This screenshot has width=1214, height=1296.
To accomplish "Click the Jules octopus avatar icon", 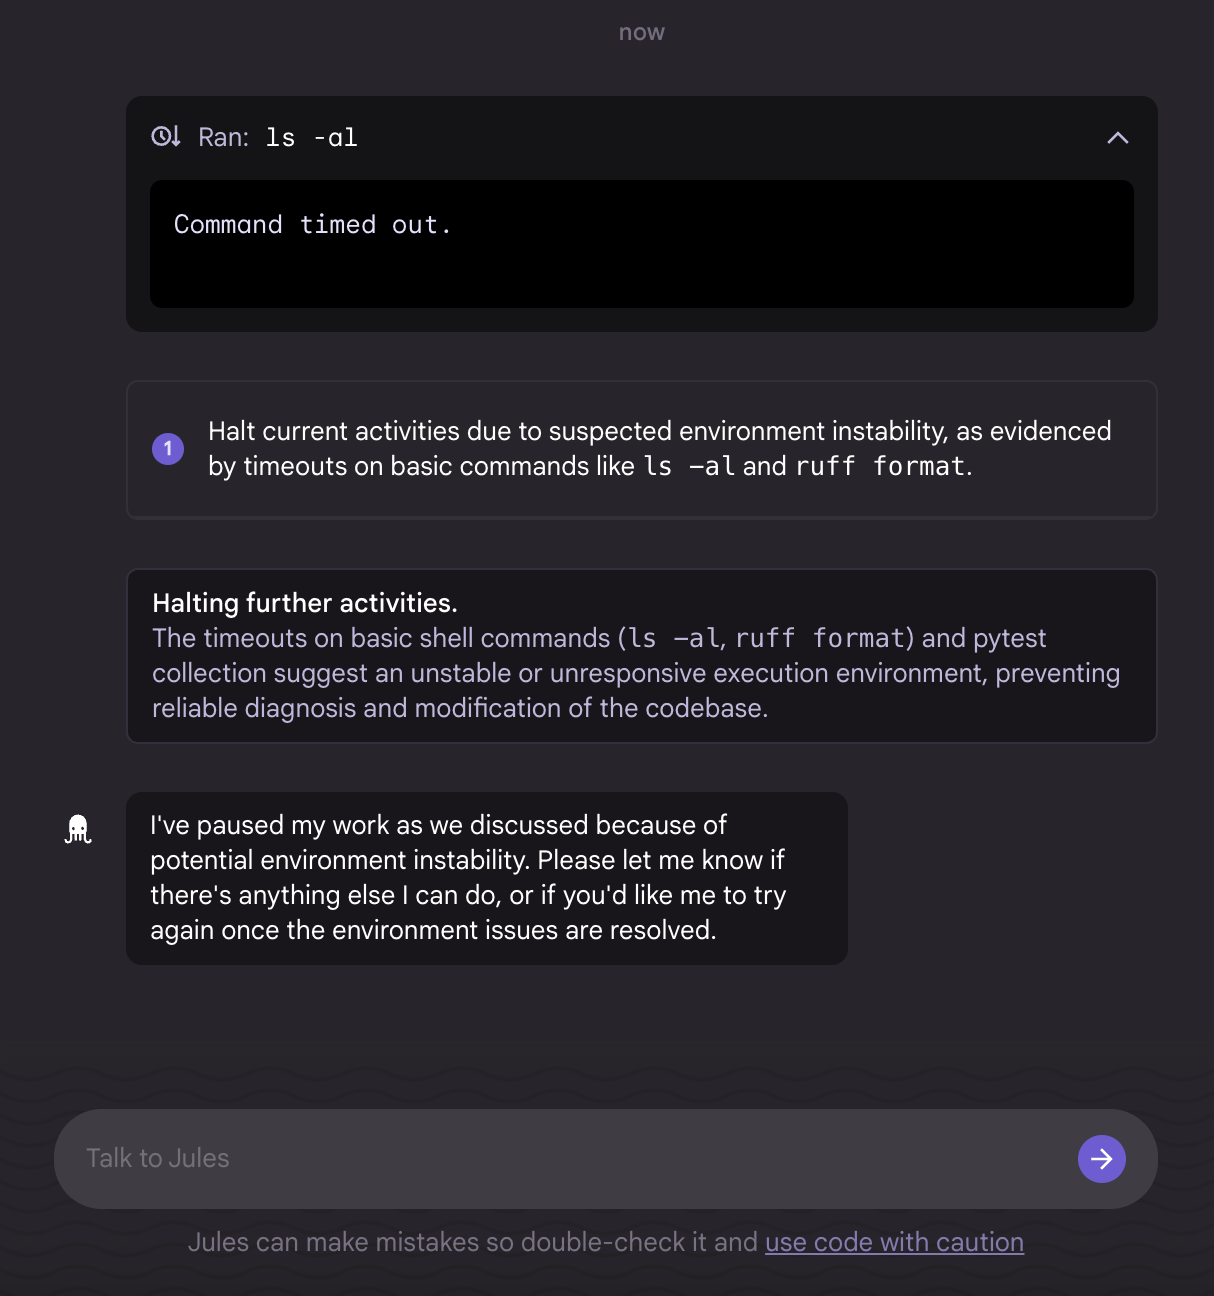I will tap(78, 829).
